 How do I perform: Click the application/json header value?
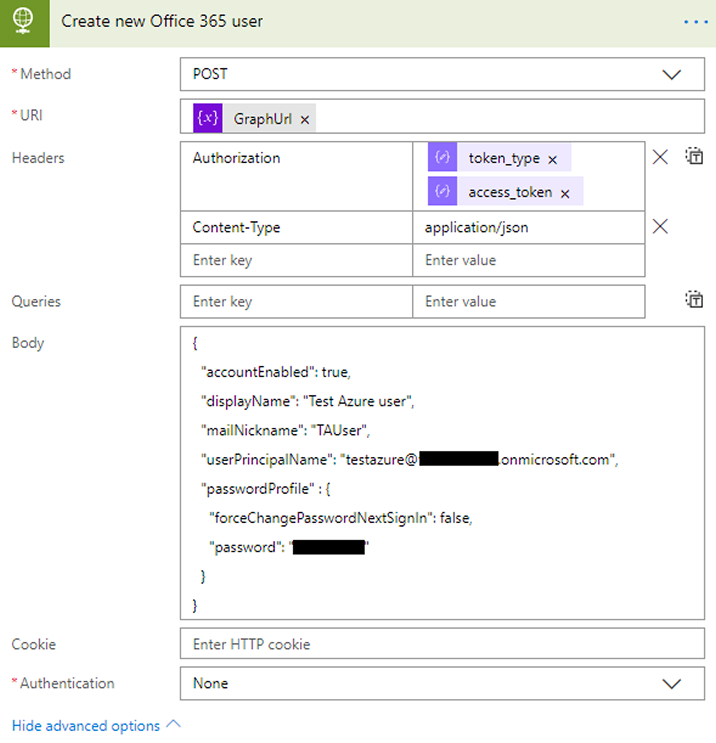528,227
